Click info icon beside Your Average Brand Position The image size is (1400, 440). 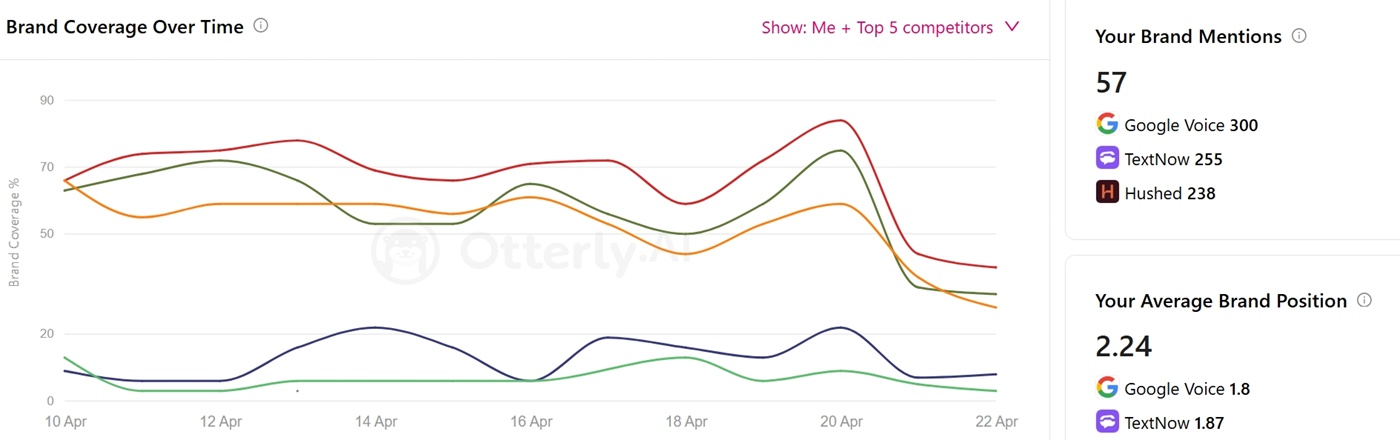point(1364,301)
